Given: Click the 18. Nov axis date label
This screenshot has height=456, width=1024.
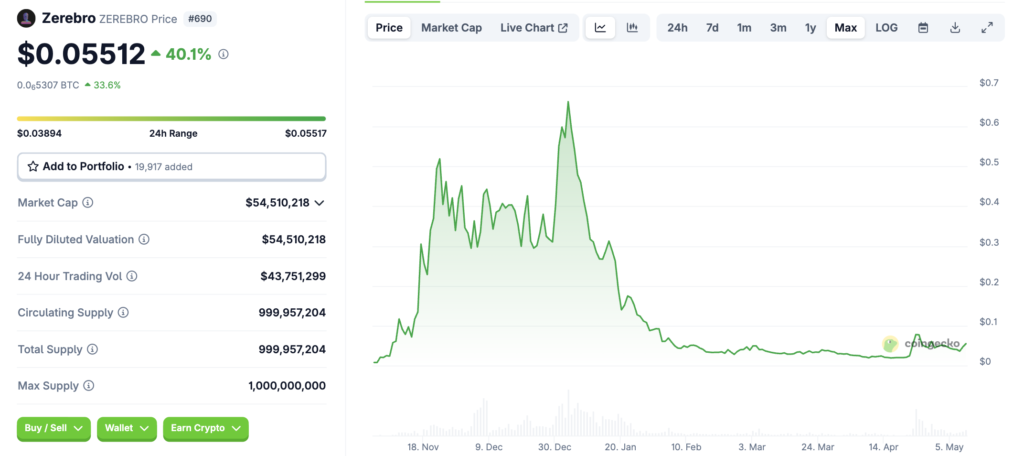Looking at the screenshot, I should click(422, 448).
